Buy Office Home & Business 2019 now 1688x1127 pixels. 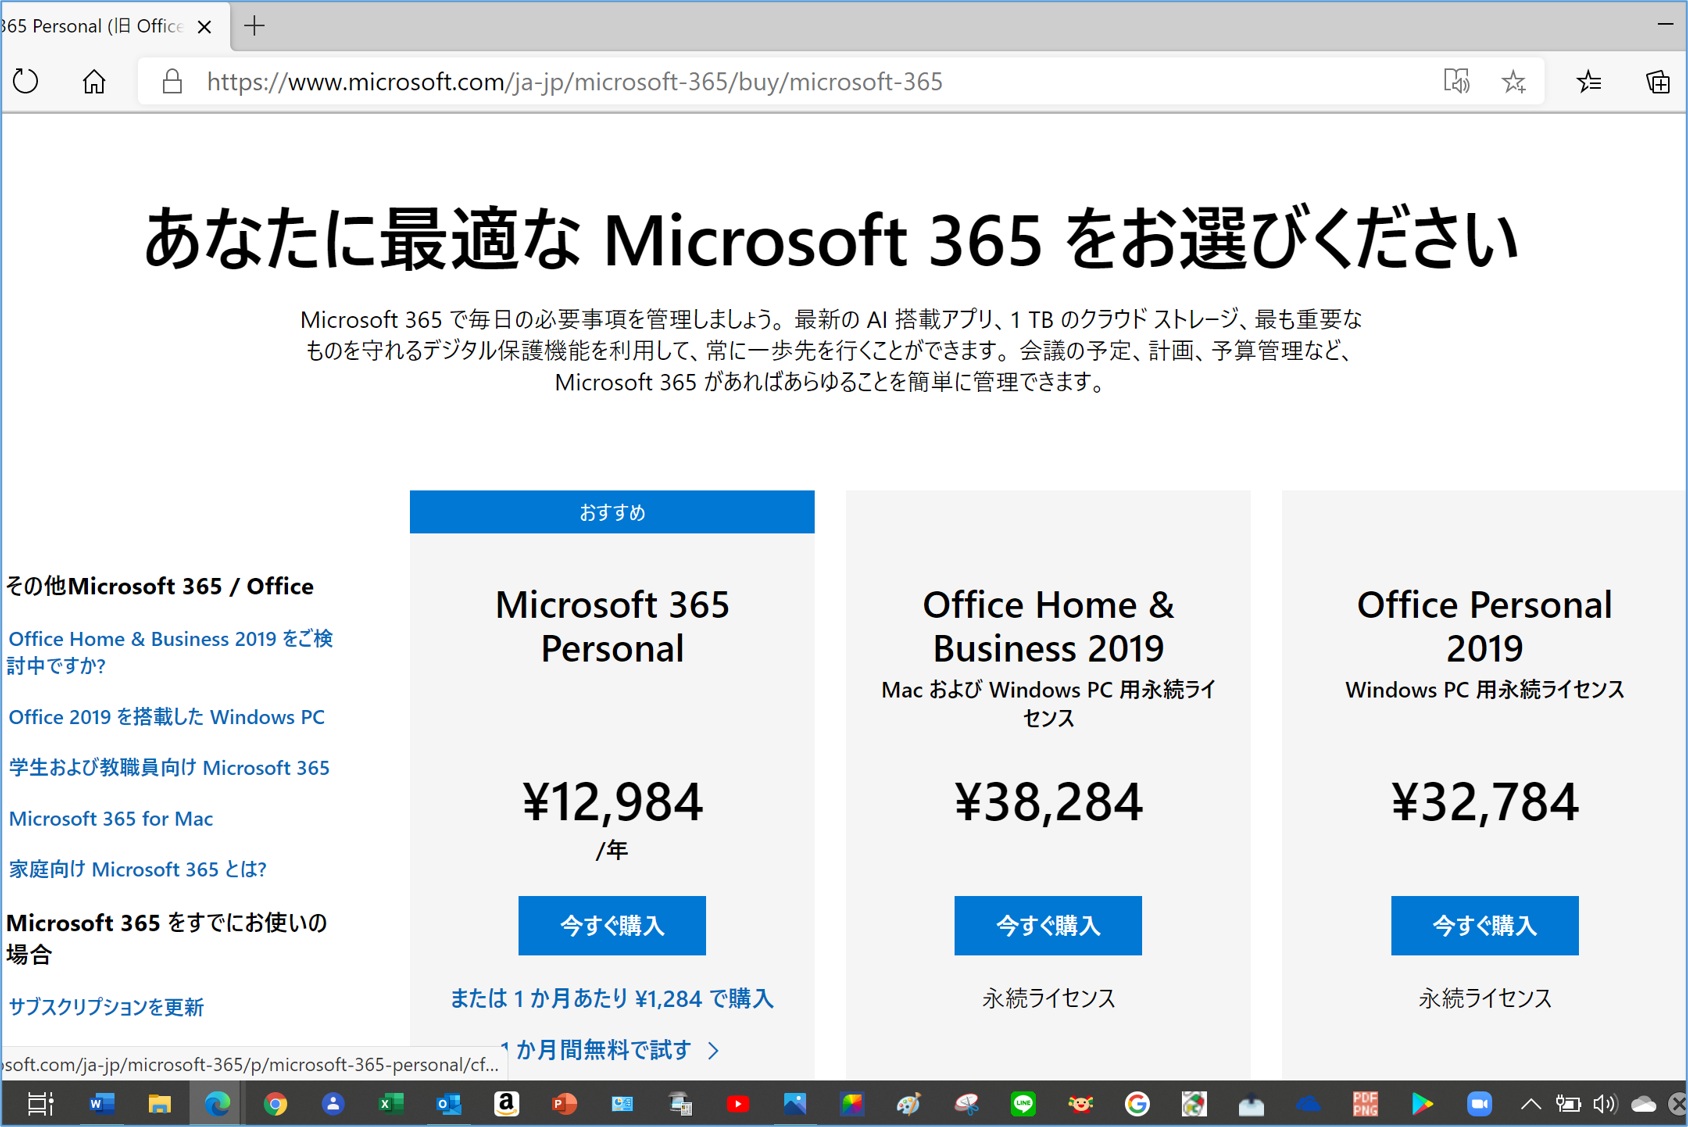pos(1048,926)
